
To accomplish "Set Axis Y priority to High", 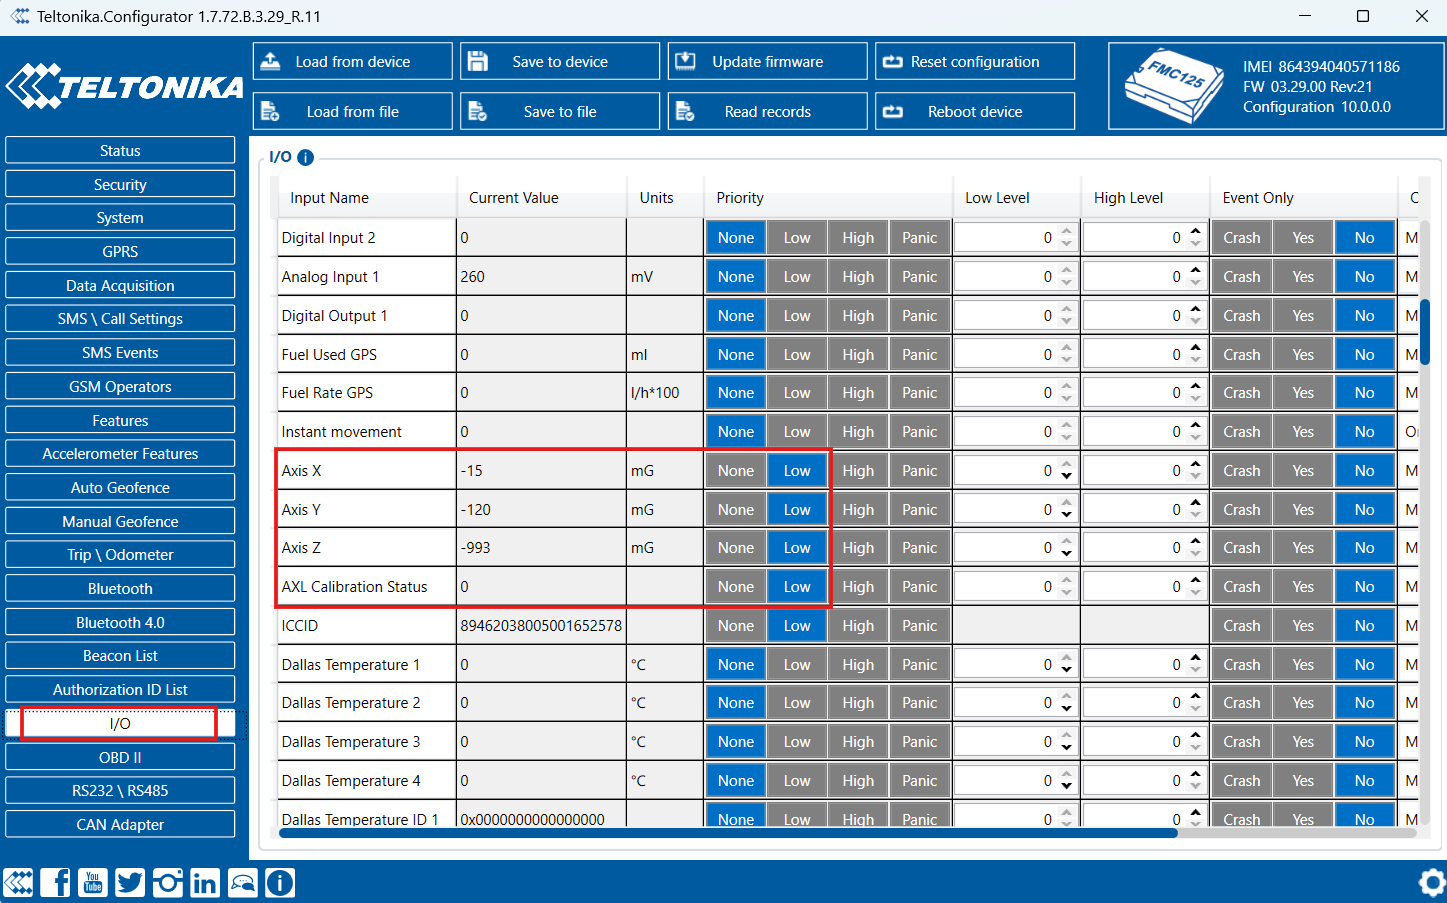I will click(858, 510).
